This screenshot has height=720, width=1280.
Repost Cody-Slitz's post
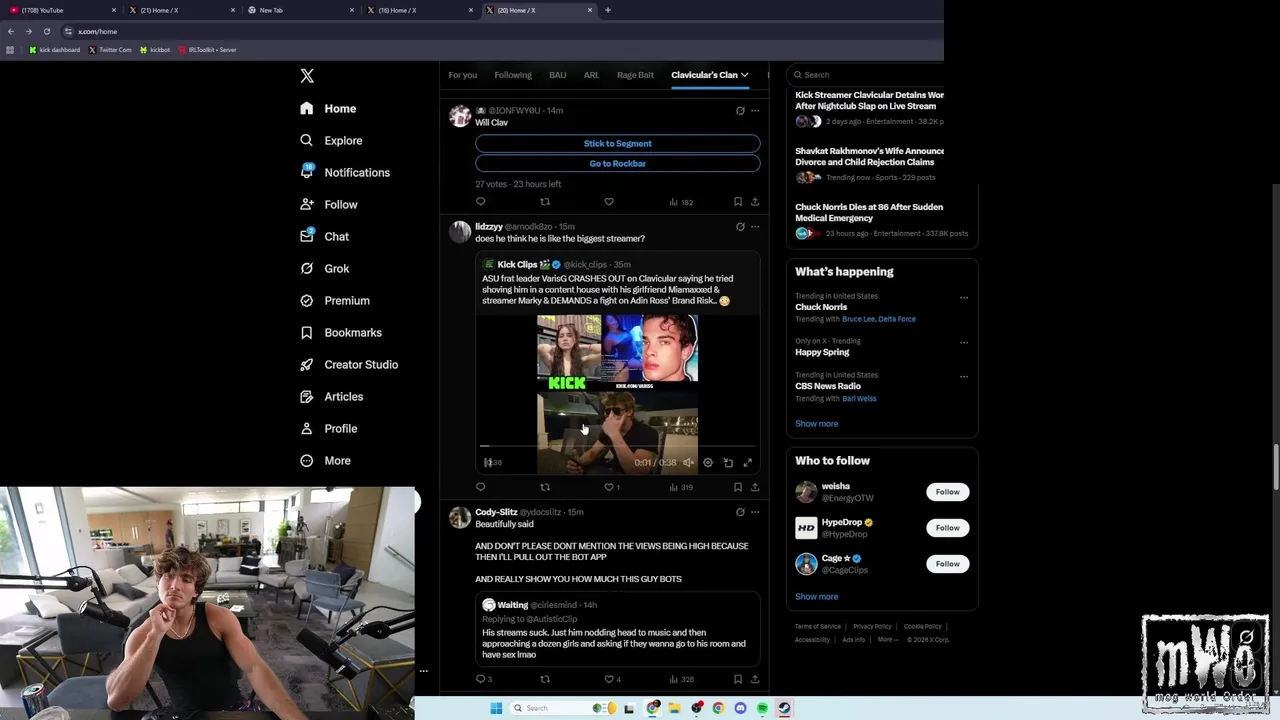point(545,679)
